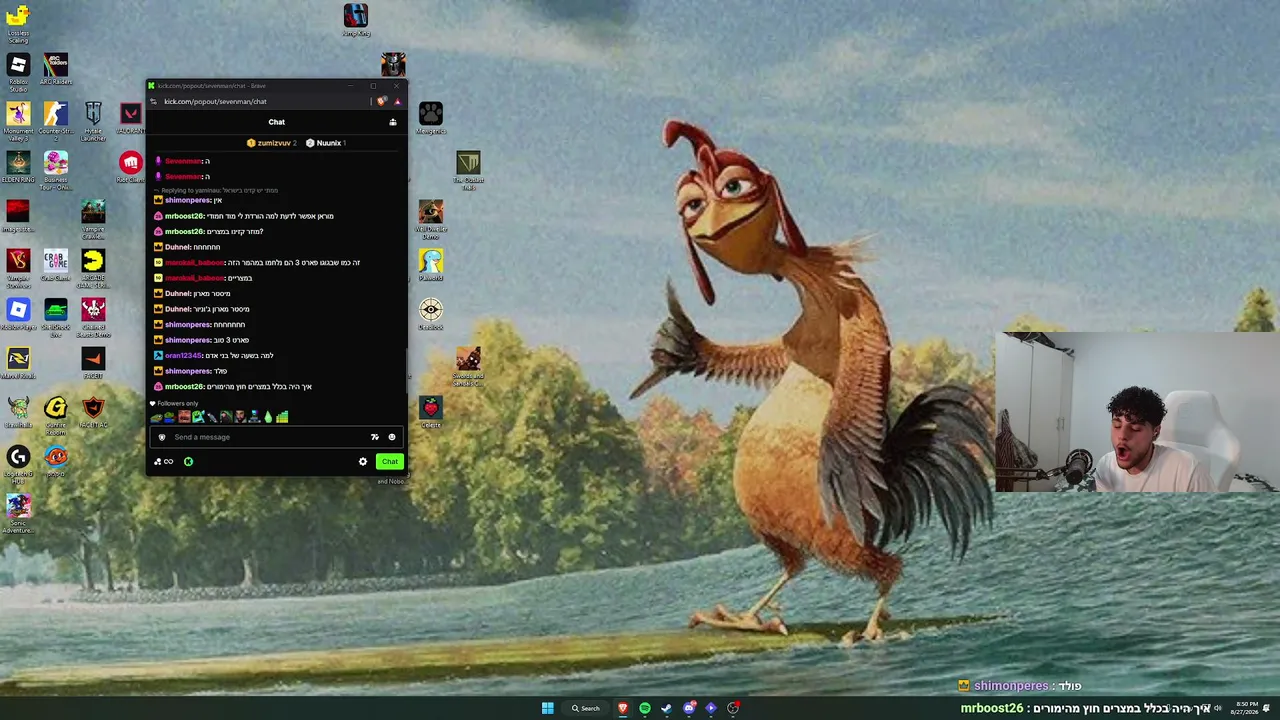The image size is (1280, 720).
Task: Open the Lossless Scaling desktop shortcut
Action: [x=18, y=24]
